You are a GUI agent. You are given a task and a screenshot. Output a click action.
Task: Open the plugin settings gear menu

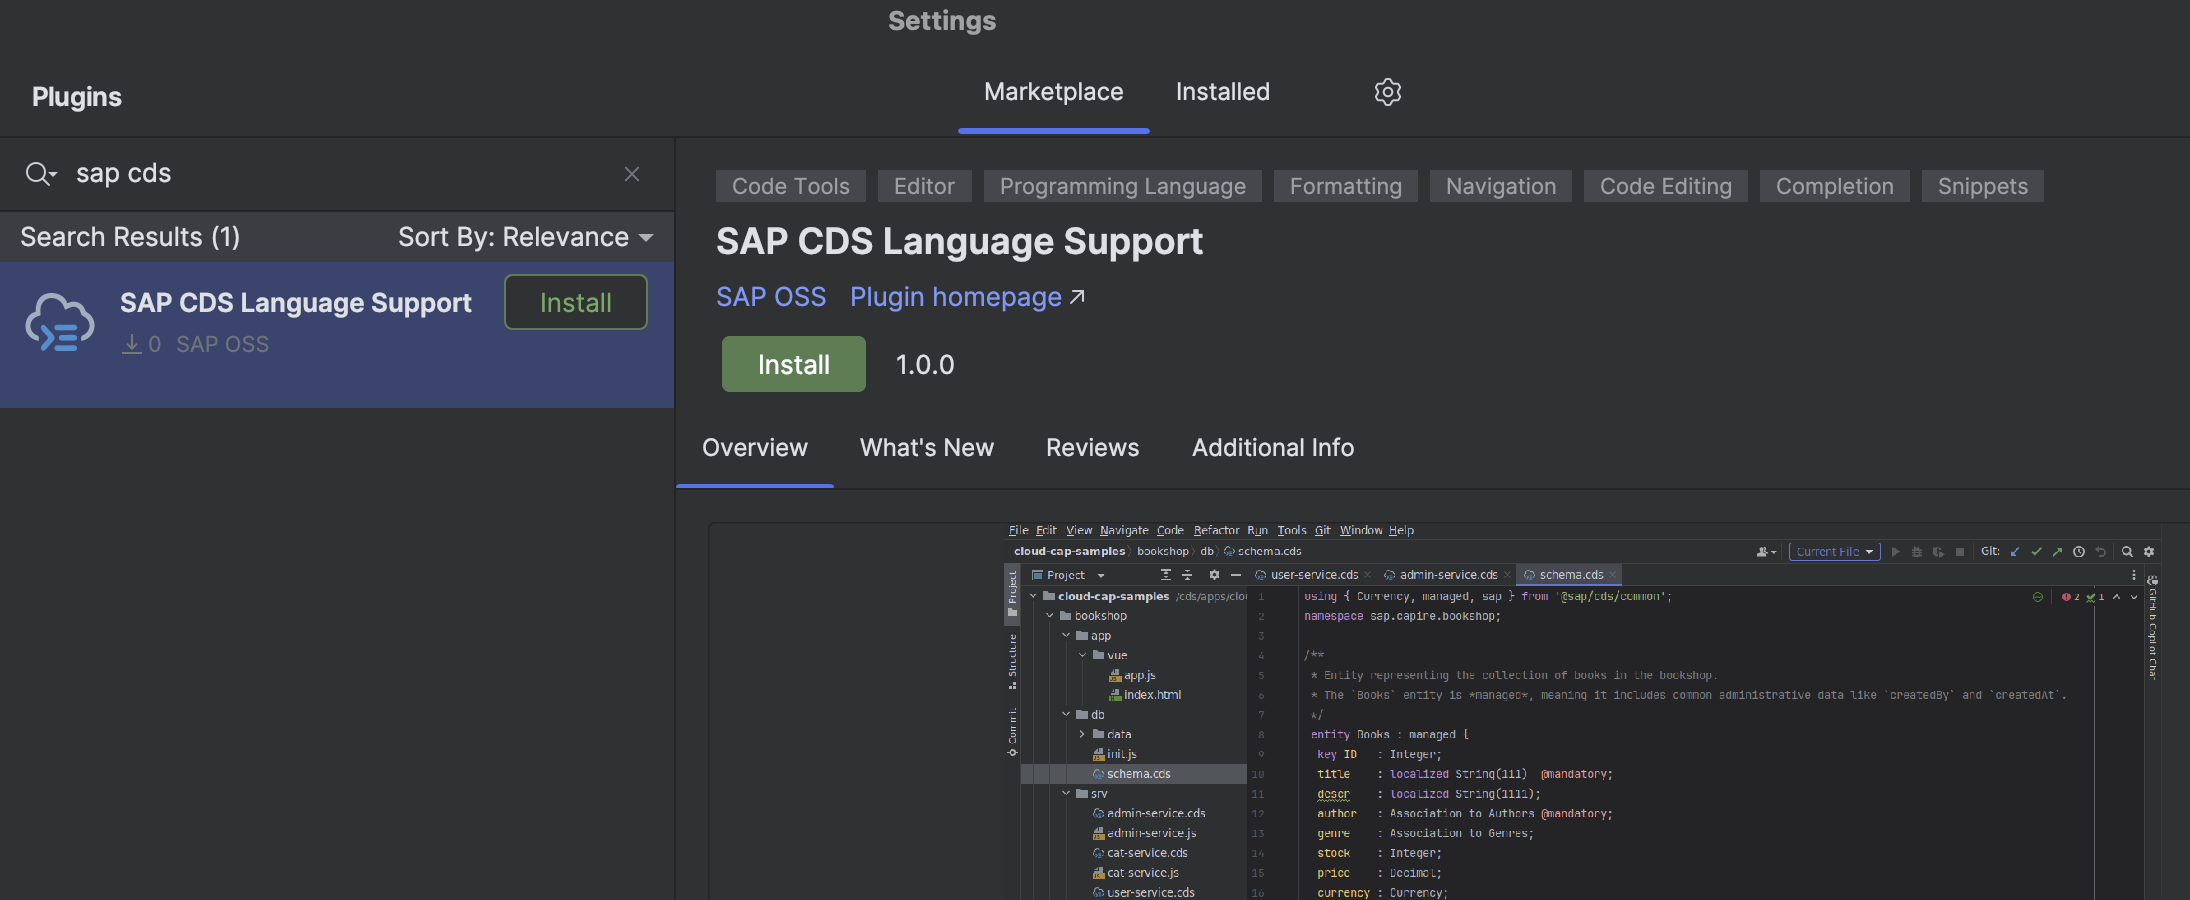(x=1387, y=92)
